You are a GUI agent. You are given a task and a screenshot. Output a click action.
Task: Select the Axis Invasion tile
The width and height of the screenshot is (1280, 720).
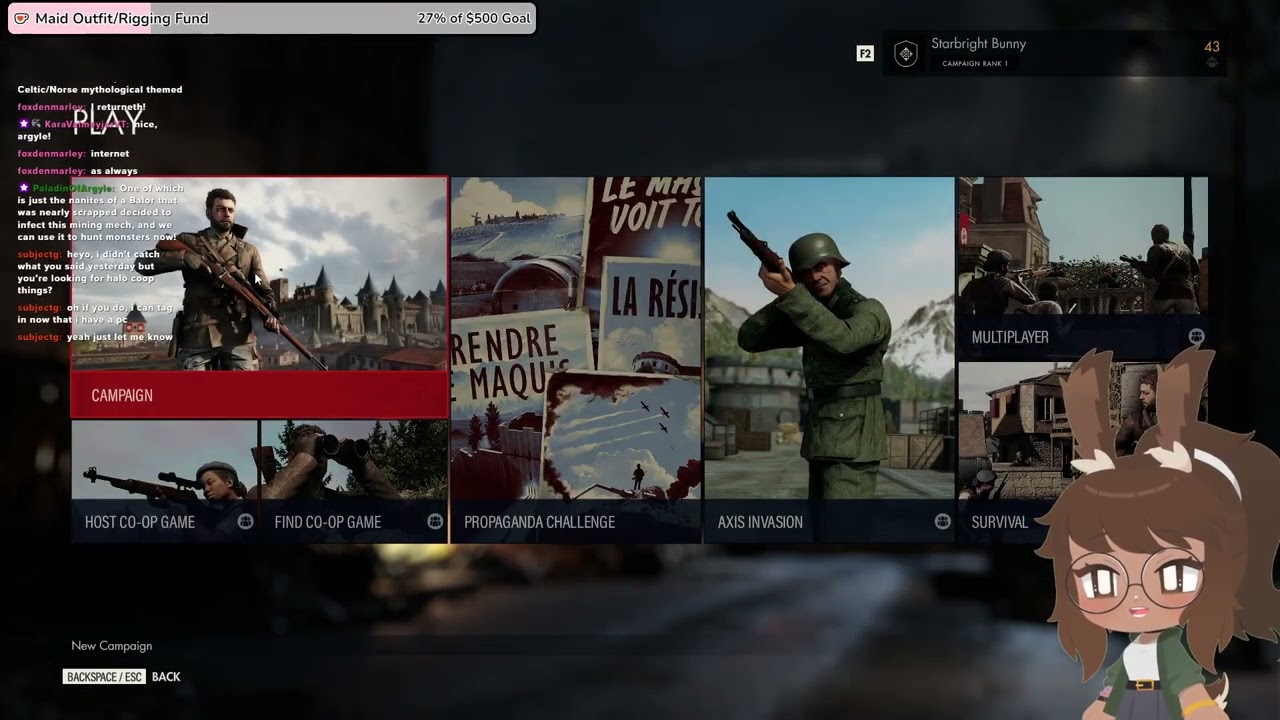[829, 360]
